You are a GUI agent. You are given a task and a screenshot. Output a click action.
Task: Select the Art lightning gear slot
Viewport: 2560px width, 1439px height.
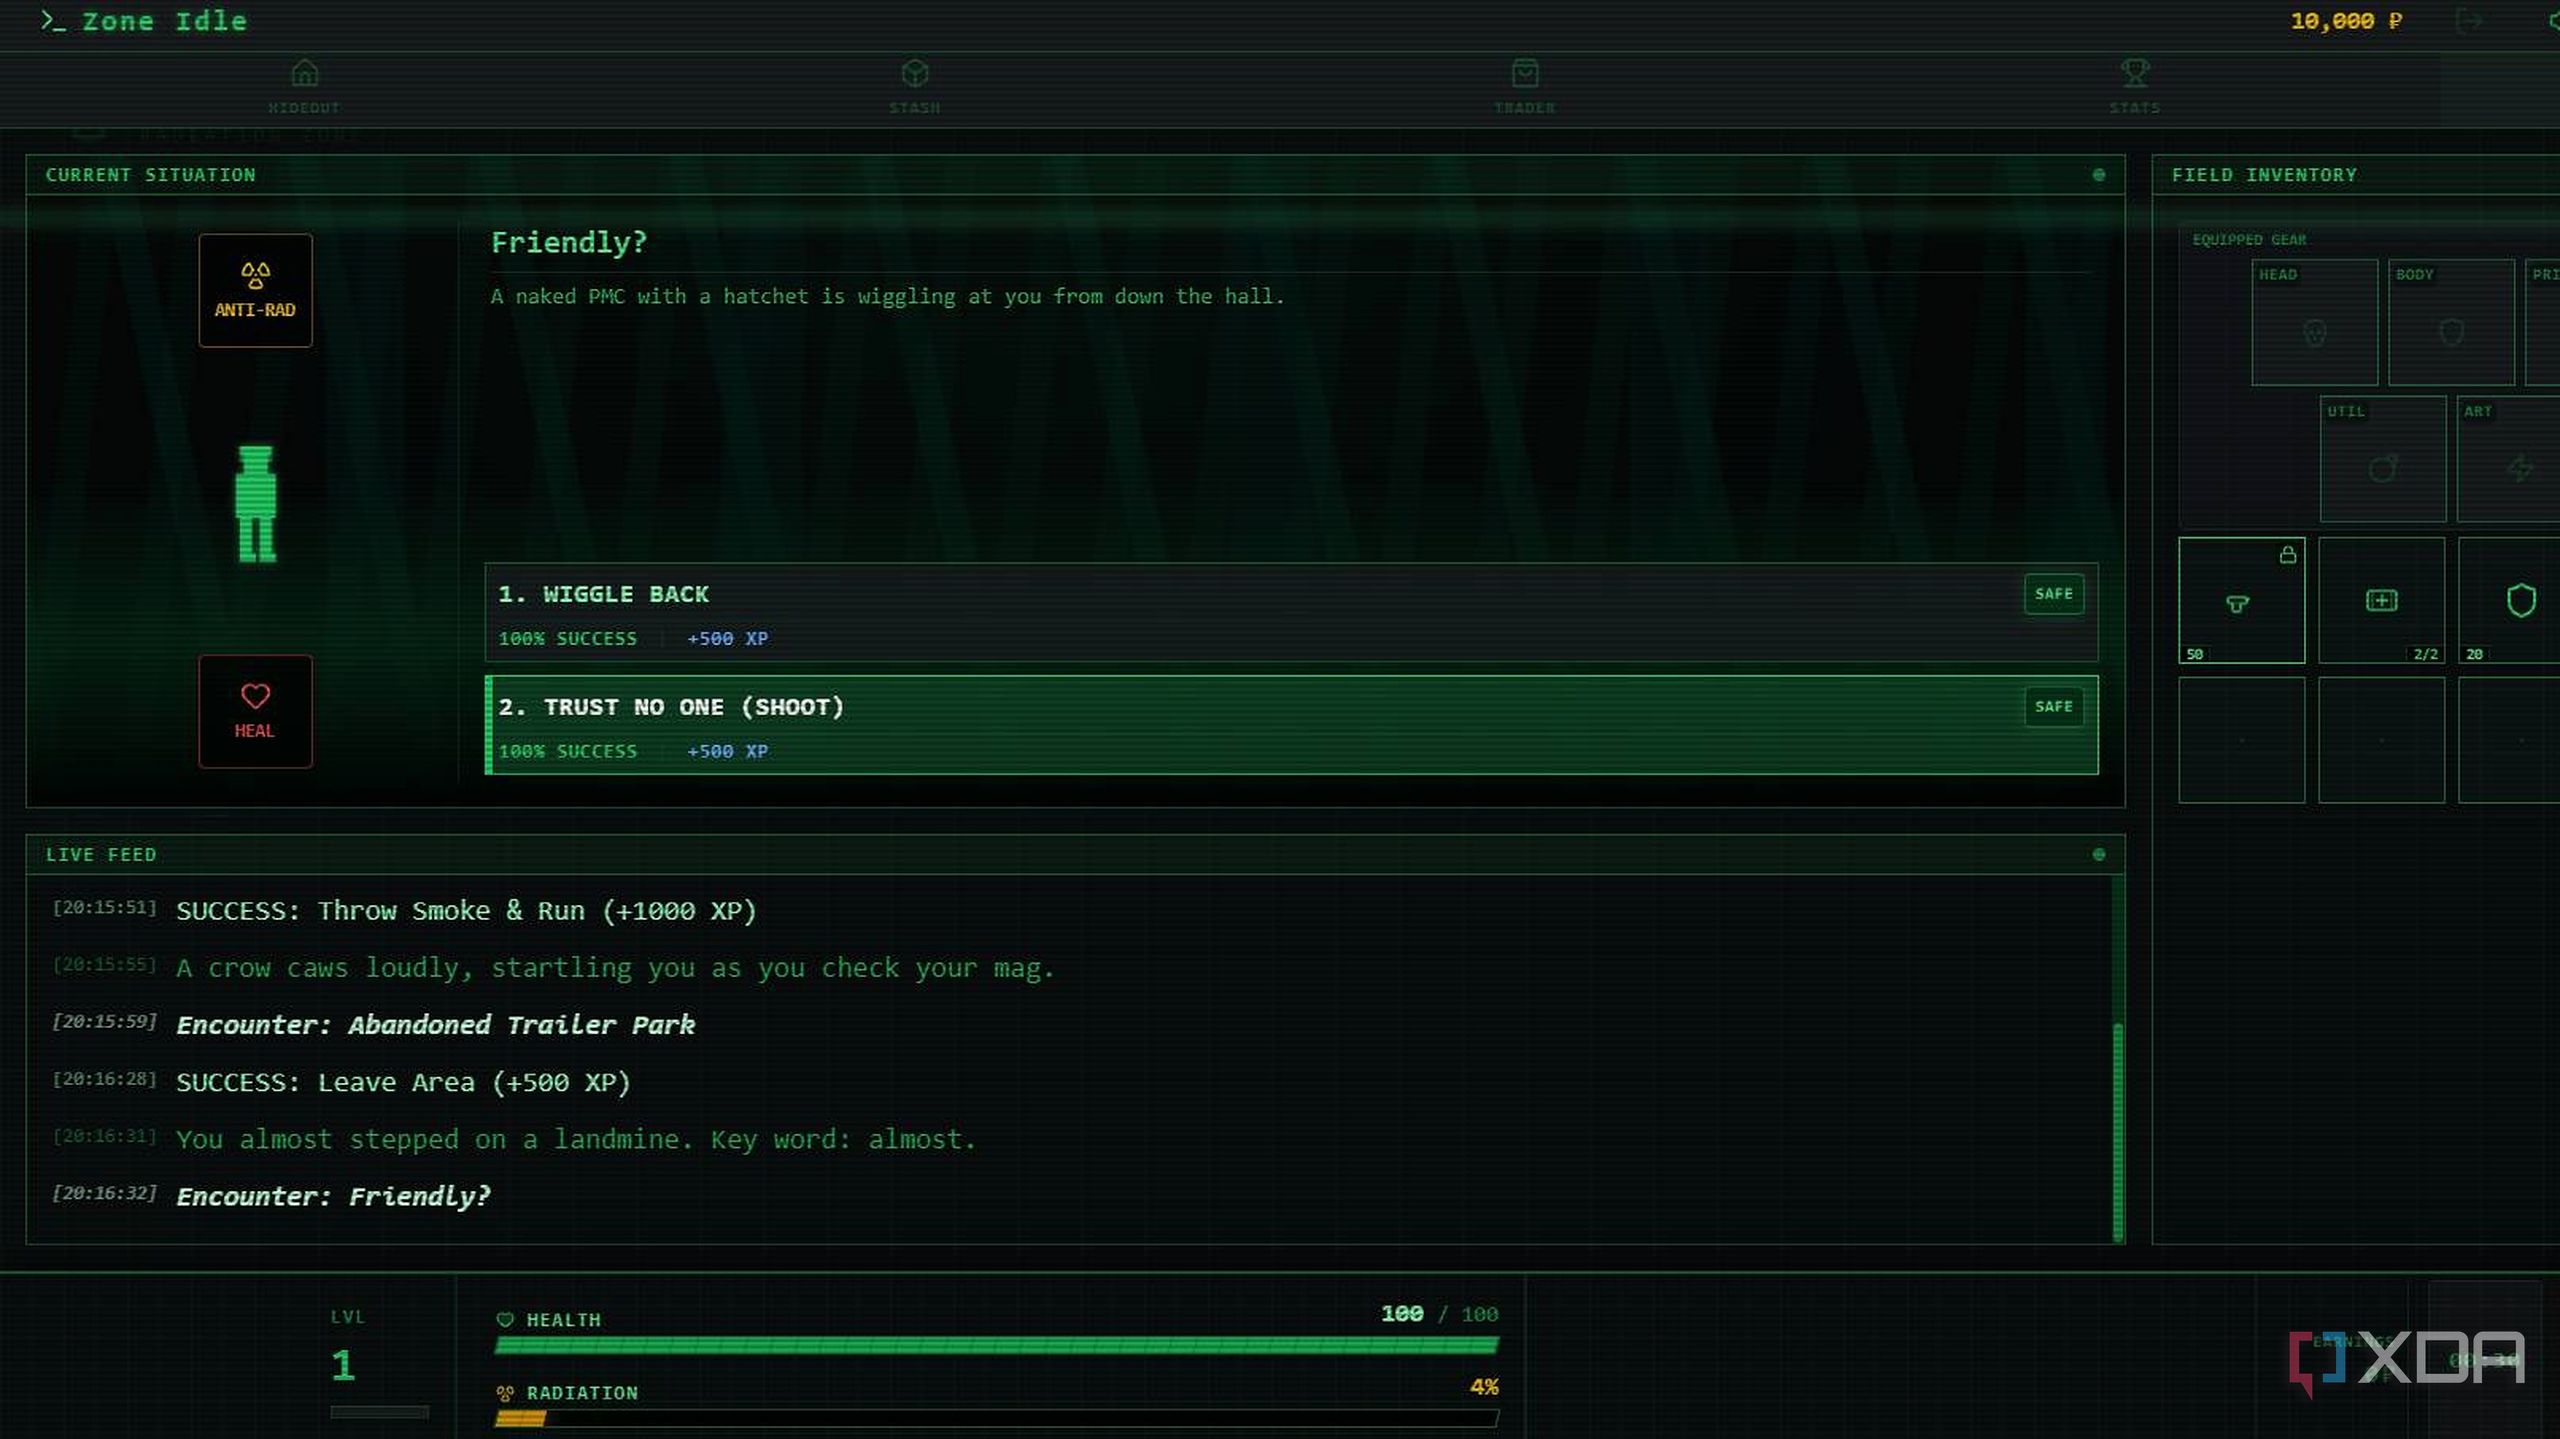tap(2509, 459)
